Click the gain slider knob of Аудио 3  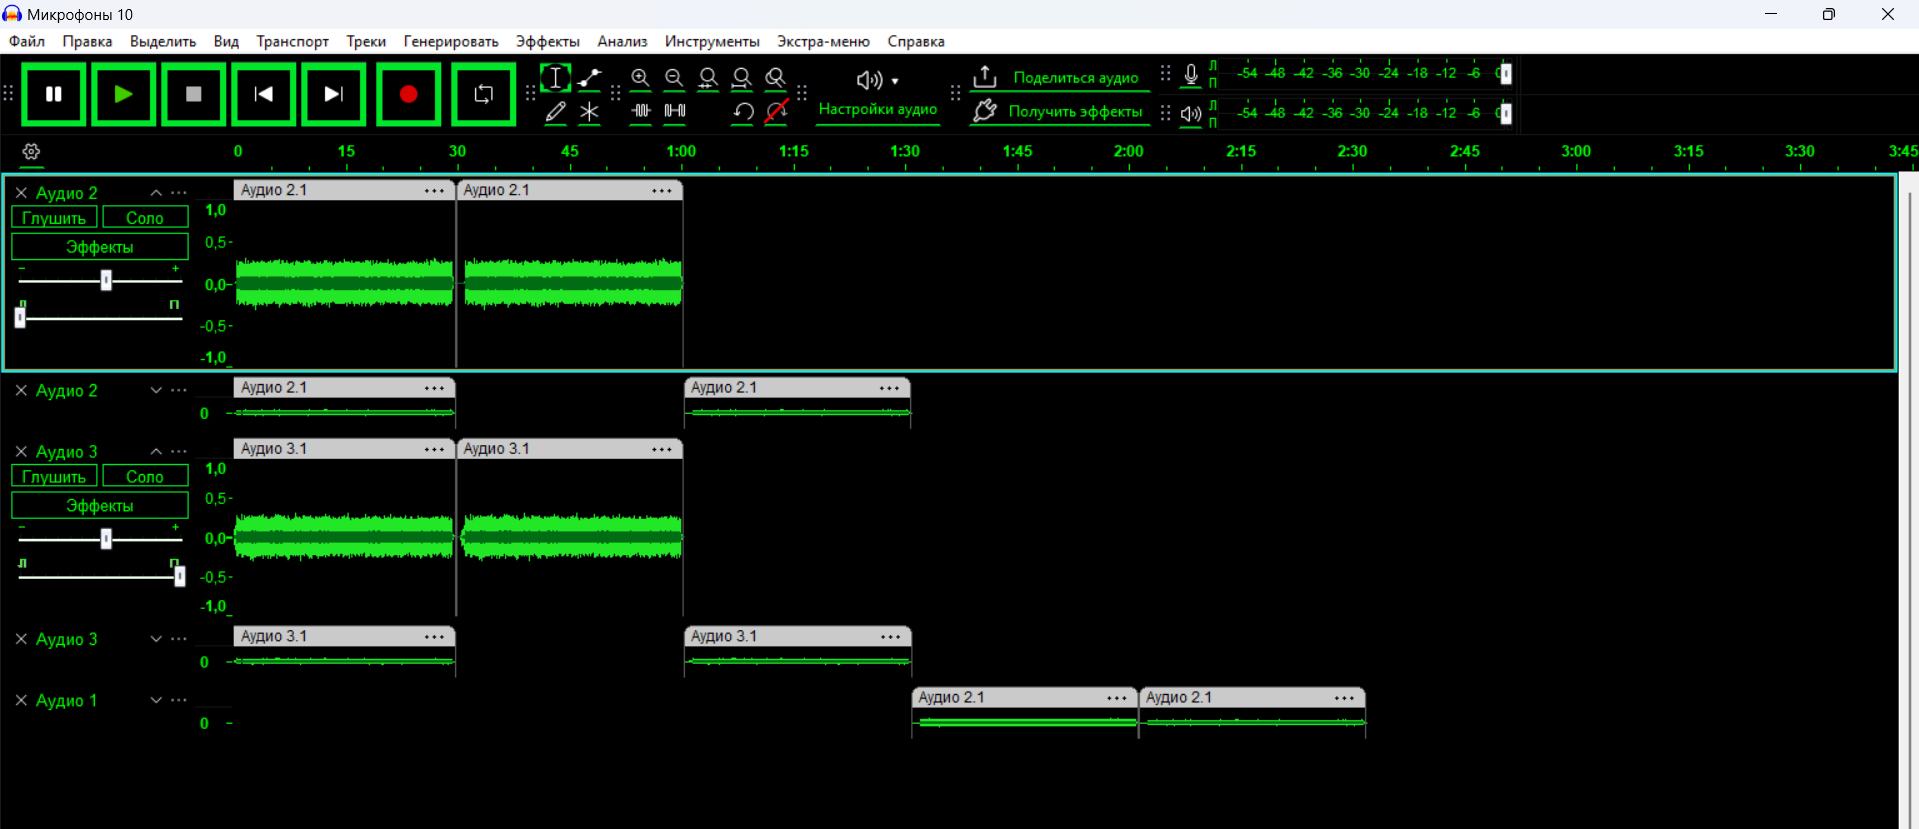tap(106, 540)
